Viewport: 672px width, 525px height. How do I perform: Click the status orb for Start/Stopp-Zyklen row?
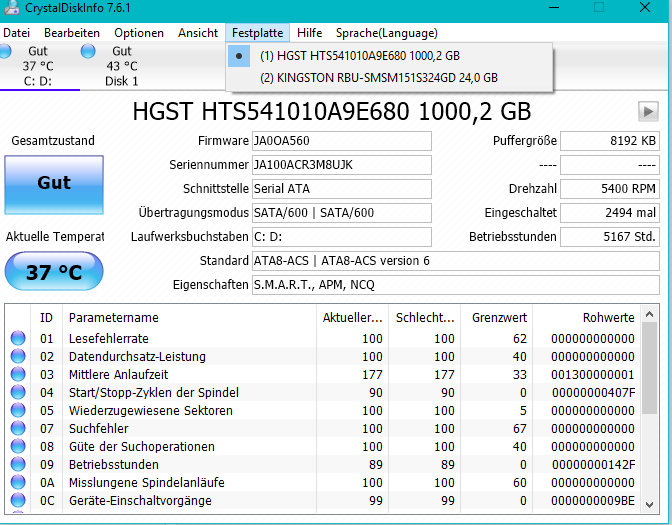pyautogui.click(x=18, y=392)
